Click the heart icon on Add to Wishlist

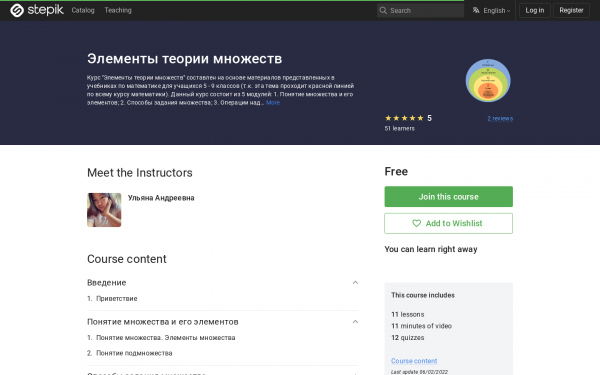coord(416,223)
